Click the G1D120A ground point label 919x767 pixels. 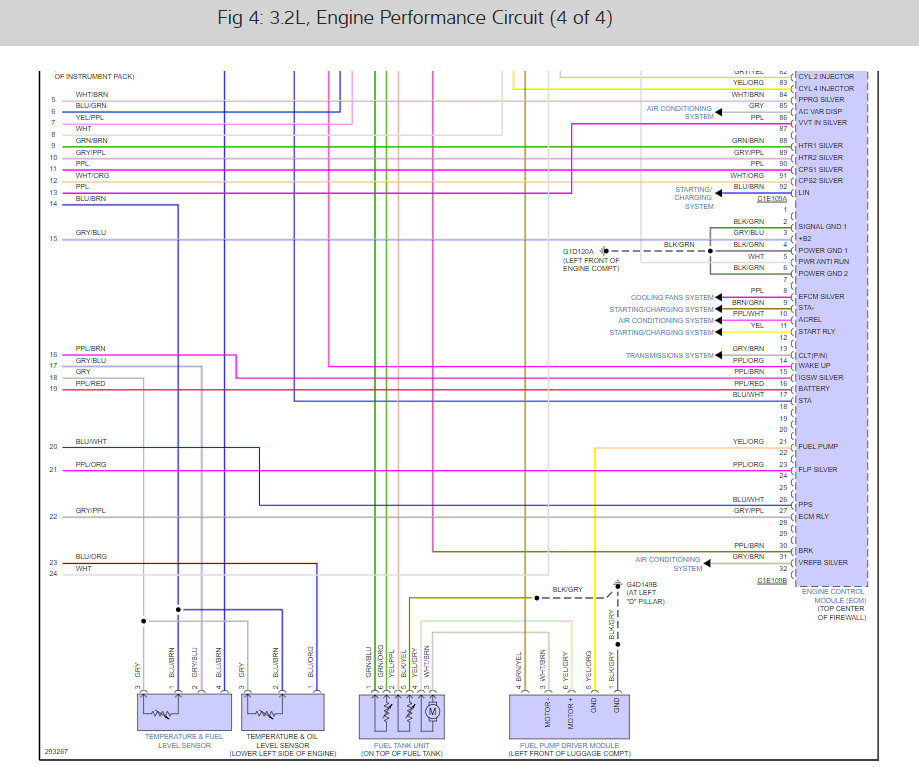tap(578, 251)
